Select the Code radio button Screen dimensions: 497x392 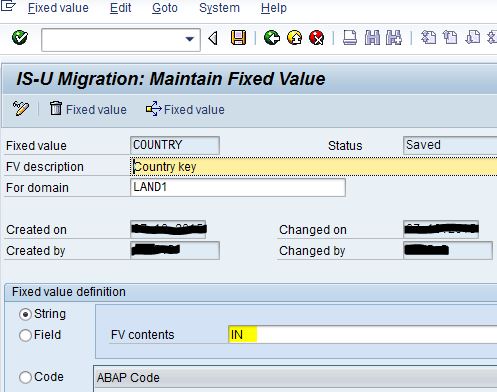[x=25, y=377]
